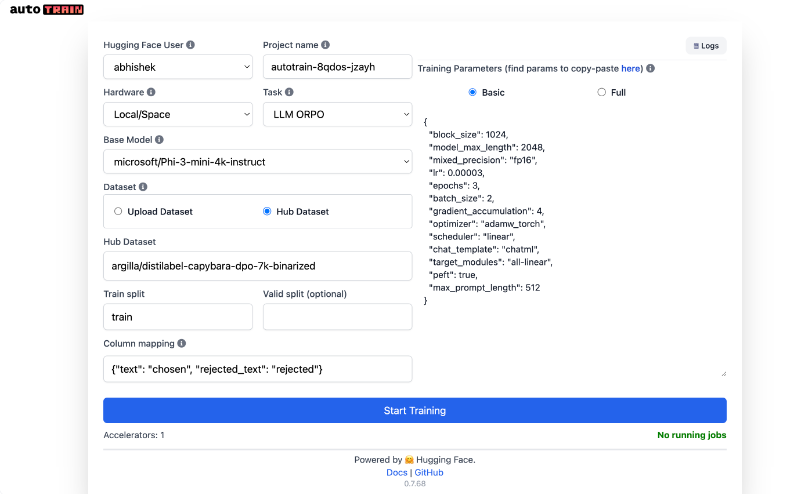This screenshot has height=494, width=803.
Task: Click info icon next to Hugging Face User
Action: (x=191, y=45)
